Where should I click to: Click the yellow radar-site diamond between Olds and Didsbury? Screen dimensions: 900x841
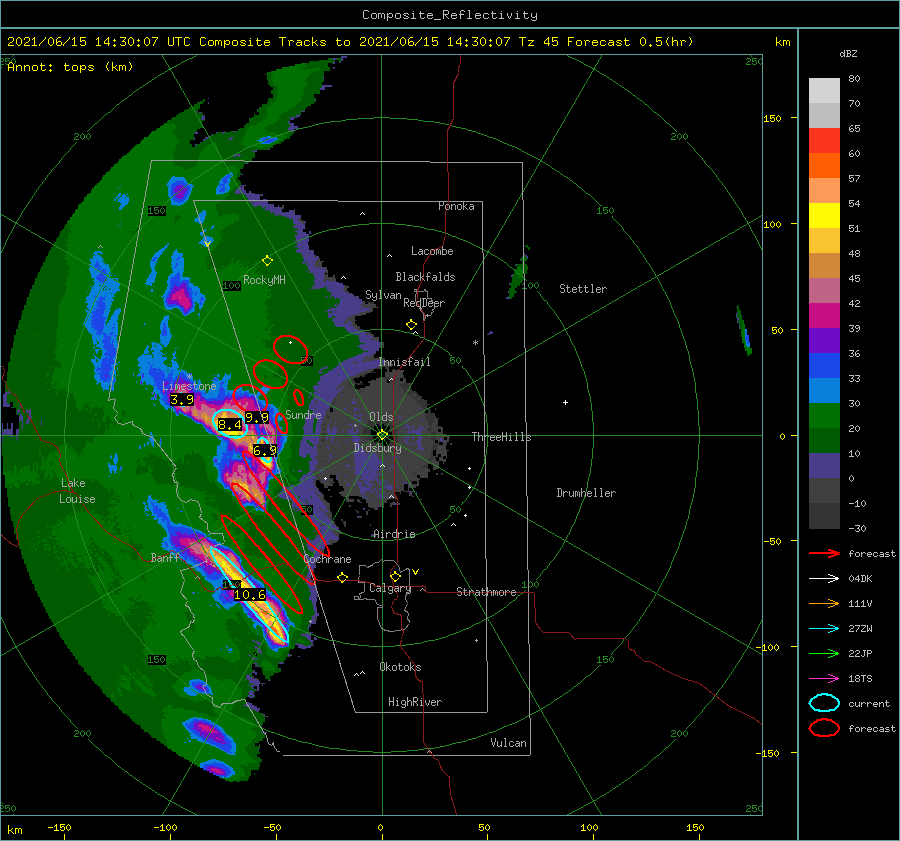[382, 435]
